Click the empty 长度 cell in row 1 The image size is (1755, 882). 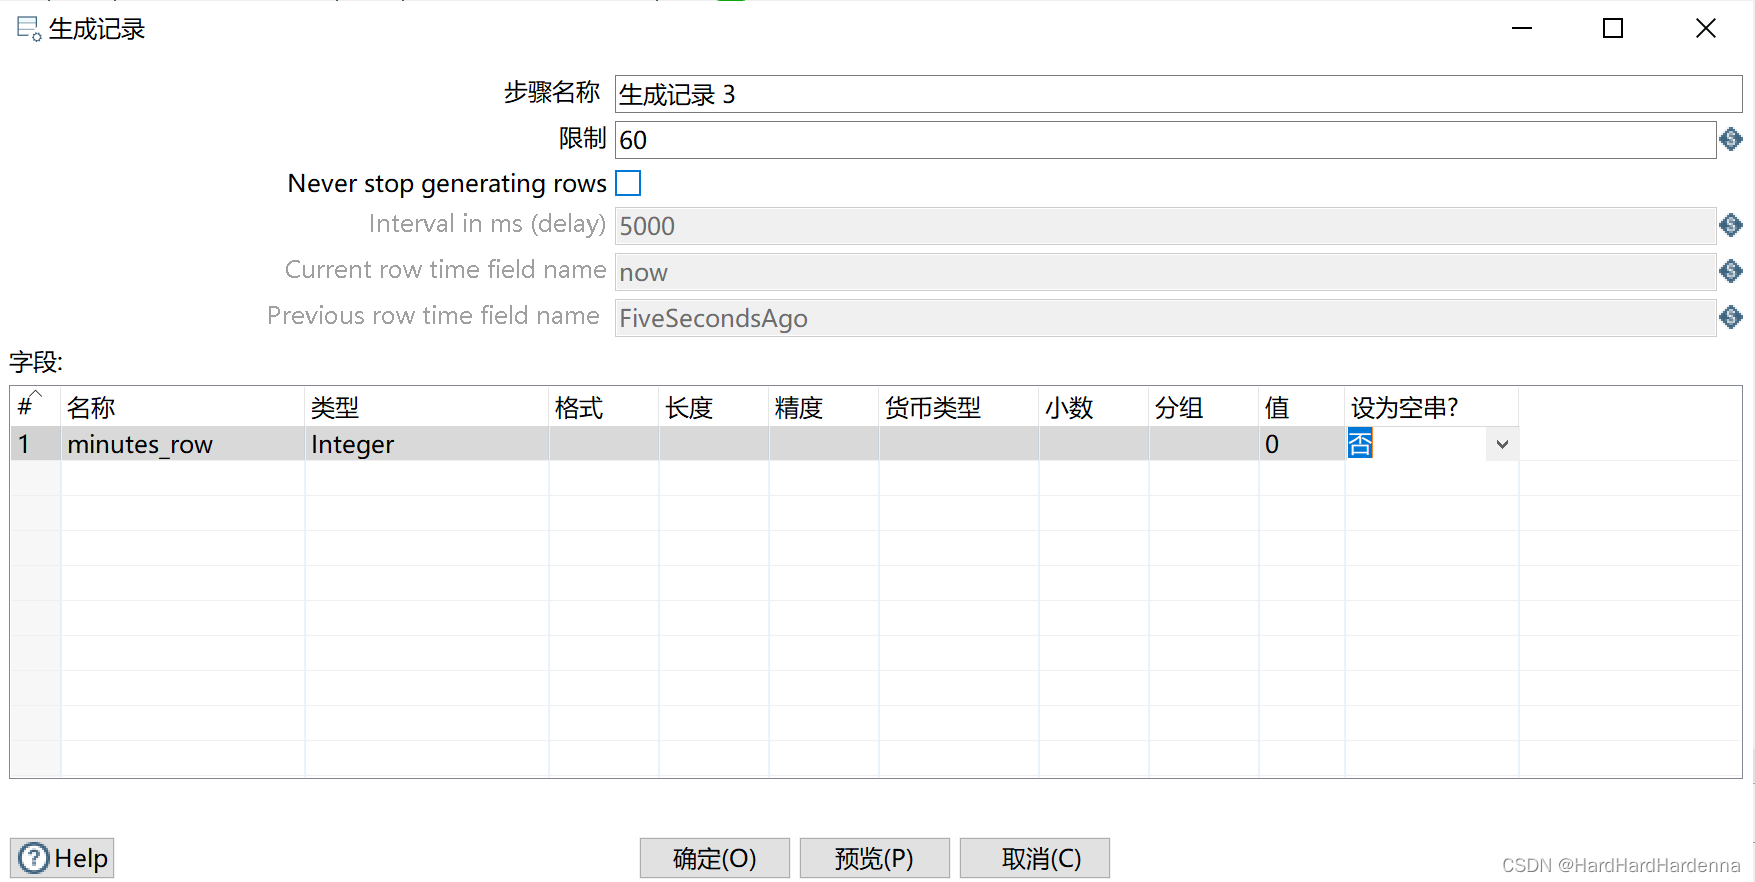[714, 444]
